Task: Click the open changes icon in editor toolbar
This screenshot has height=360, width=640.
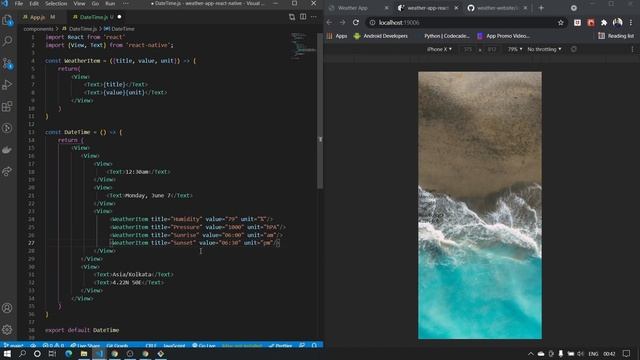Action: pyautogui.click(x=292, y=17)
